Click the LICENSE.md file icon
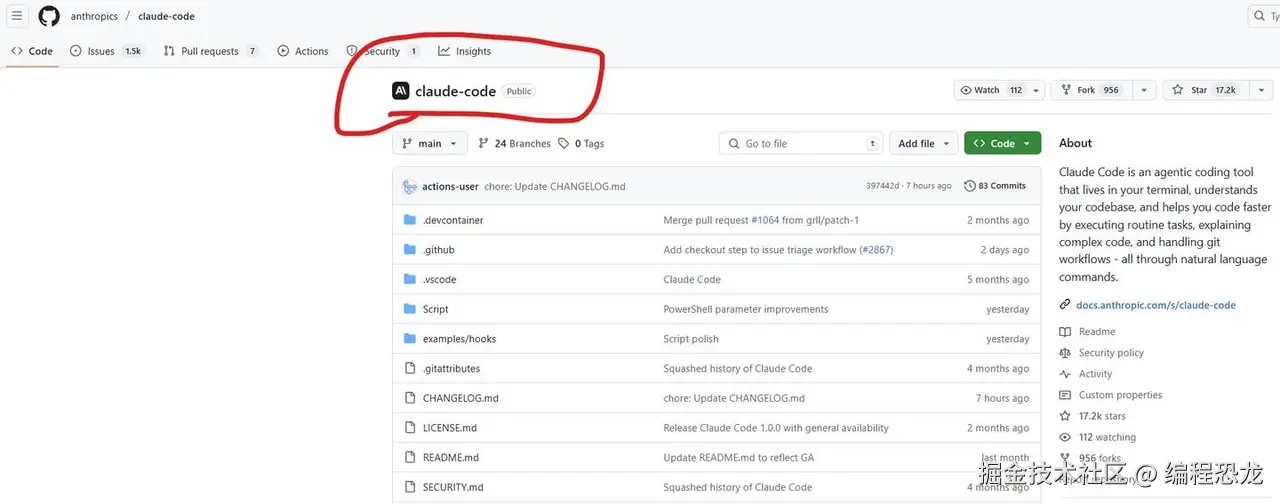The image size is (1280, 504). [409, 428]
